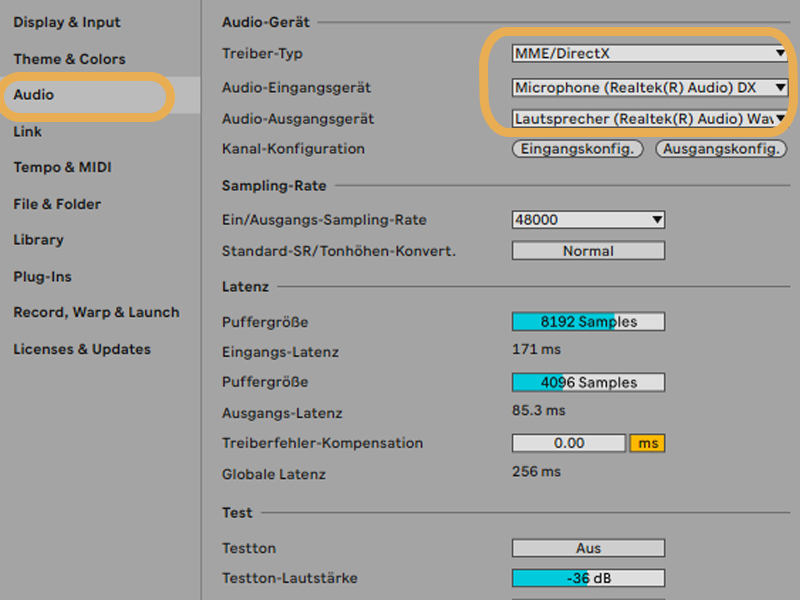Select the Treiberfehler-Kompensation 0.00 field
The width and height of the screenshot is (800, 600).
tap(569, 443)
